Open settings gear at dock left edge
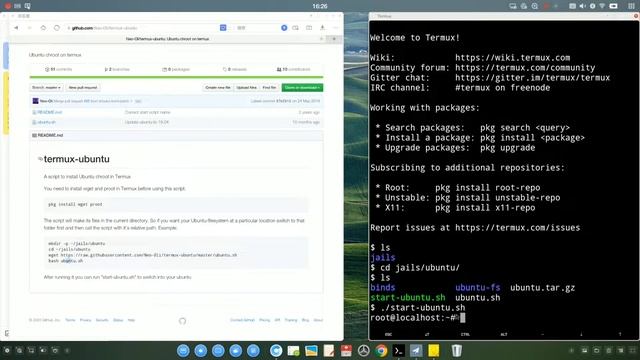The width and height of the screenshot is (640, 360). [7, 351]
